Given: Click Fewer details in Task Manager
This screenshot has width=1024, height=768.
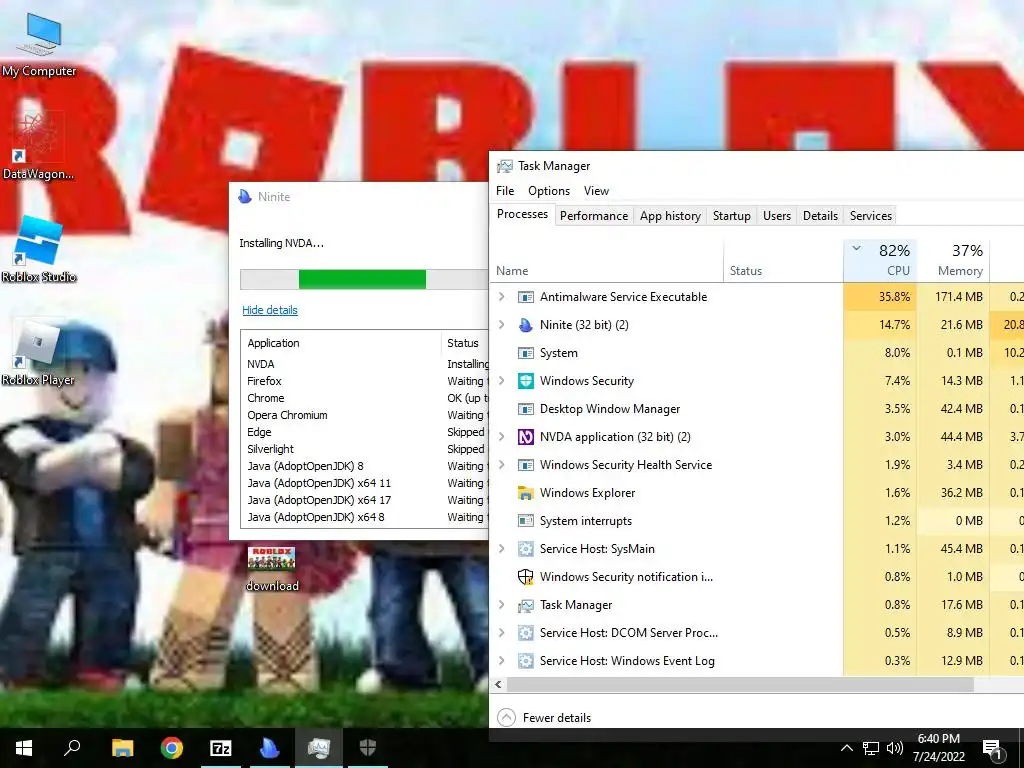Looking at the screenshot, I should 544,718.
